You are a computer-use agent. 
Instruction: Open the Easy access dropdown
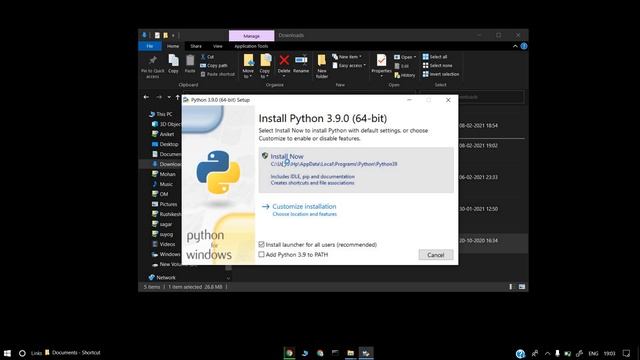(x=349, y=65)
